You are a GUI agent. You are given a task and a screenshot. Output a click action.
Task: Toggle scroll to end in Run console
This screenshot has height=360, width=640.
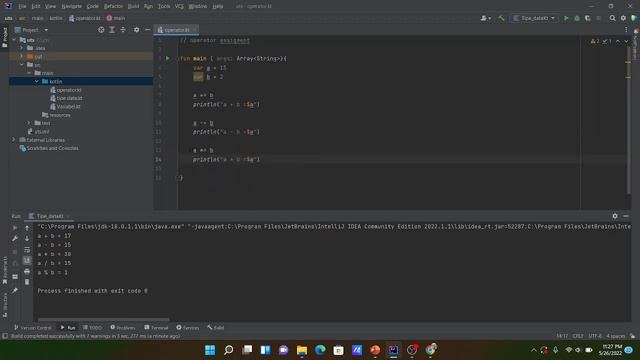tap(27, 260)
